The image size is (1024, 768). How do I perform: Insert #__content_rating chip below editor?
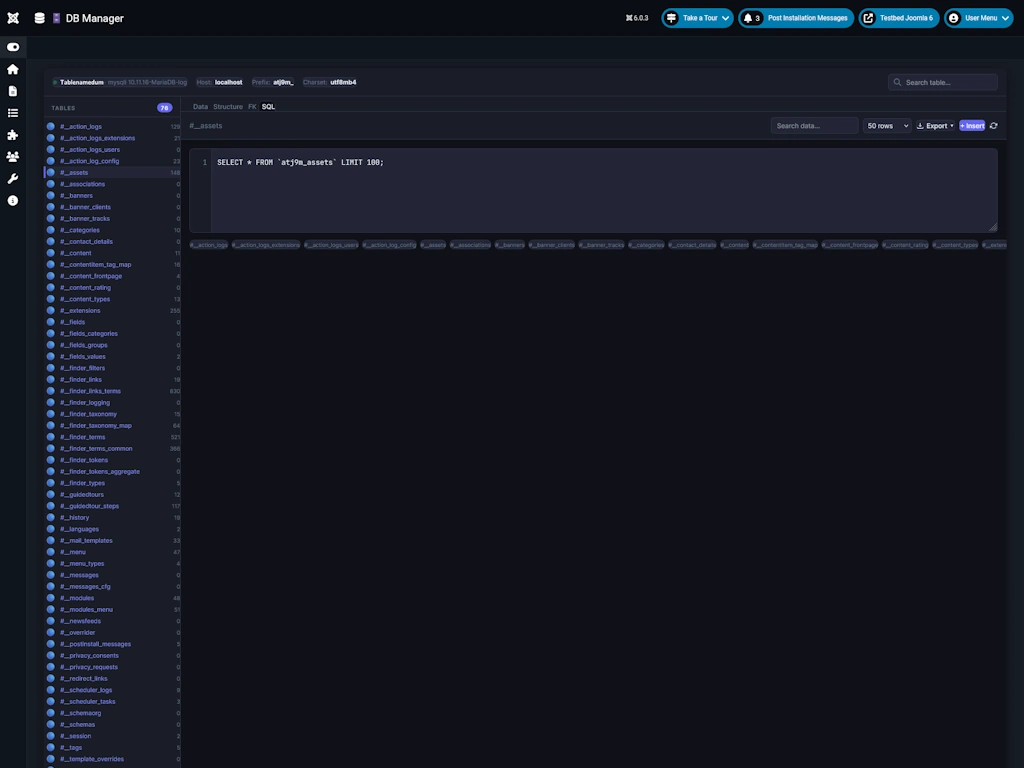(x=905, y=245)
